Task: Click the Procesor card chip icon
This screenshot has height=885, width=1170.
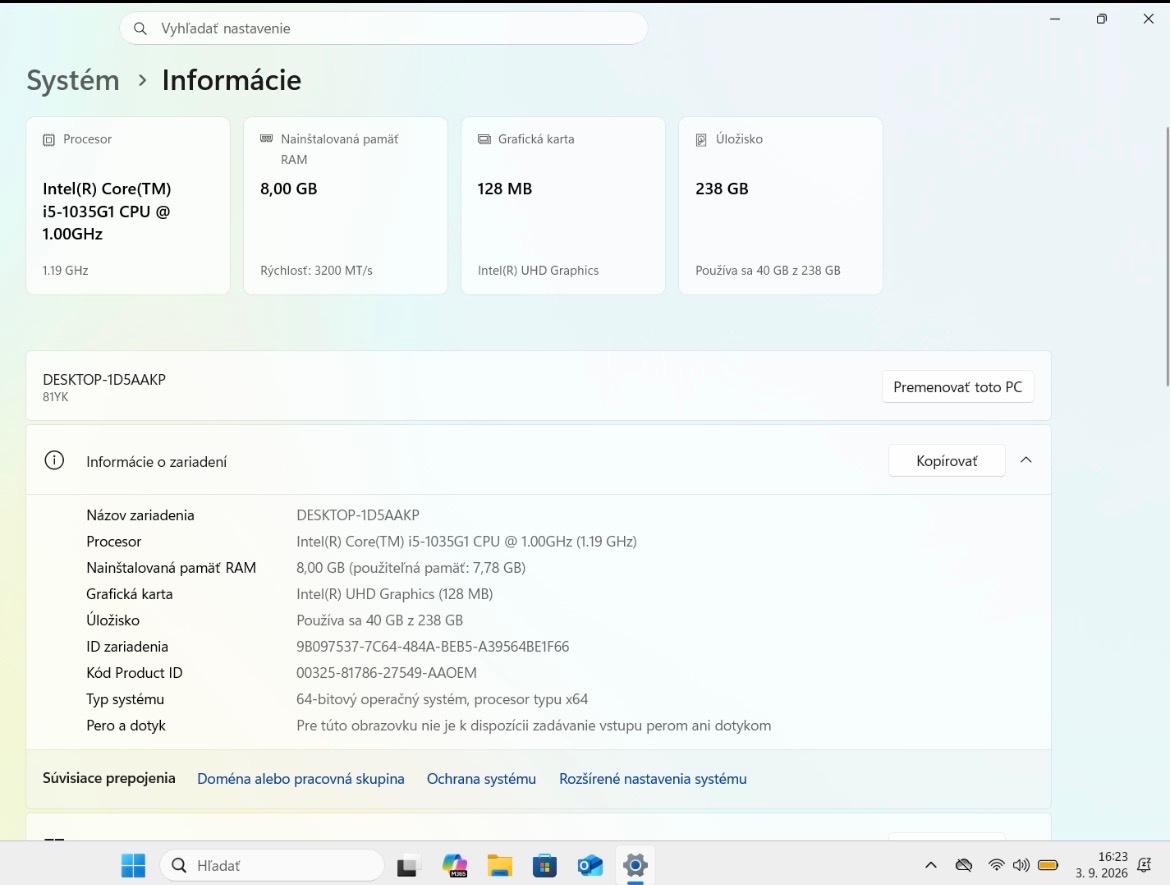Action: [x=49, y=140]
